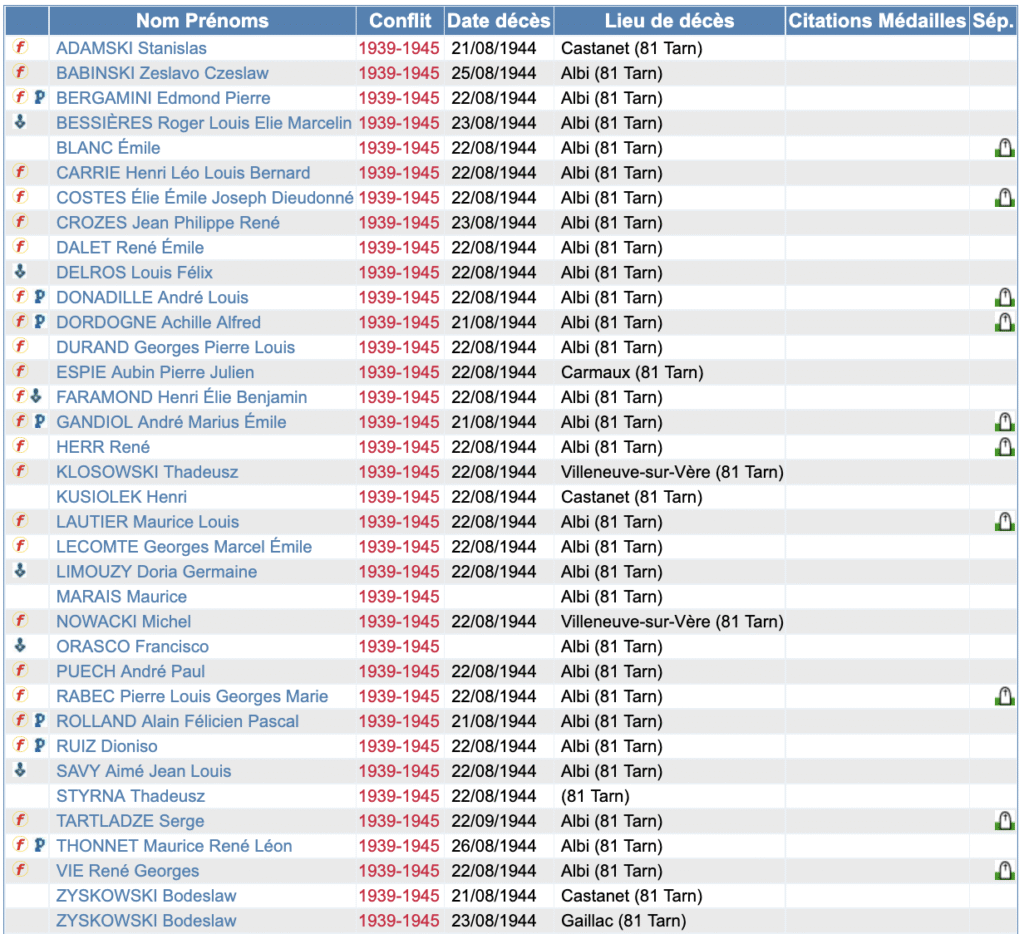Open the ADAMSKI Stanislas record
1024x934 pixels.
coord(131,48)
